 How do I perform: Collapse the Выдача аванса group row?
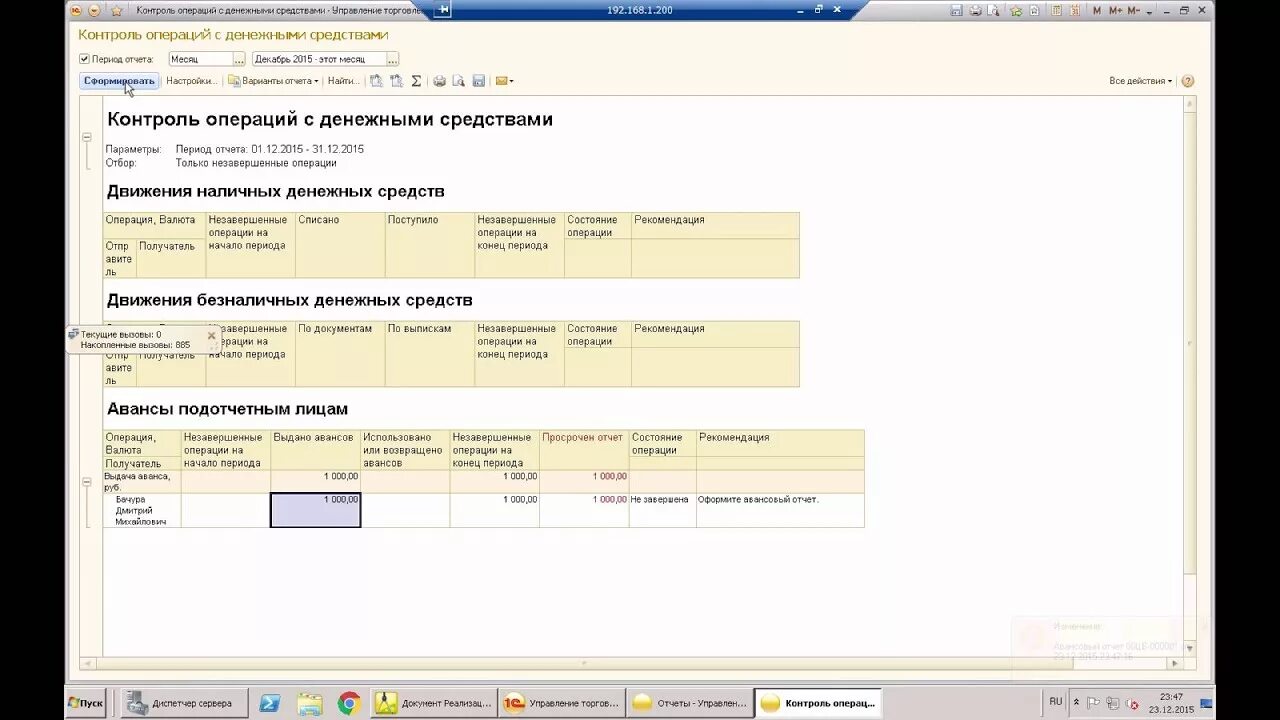pos(87,482)
